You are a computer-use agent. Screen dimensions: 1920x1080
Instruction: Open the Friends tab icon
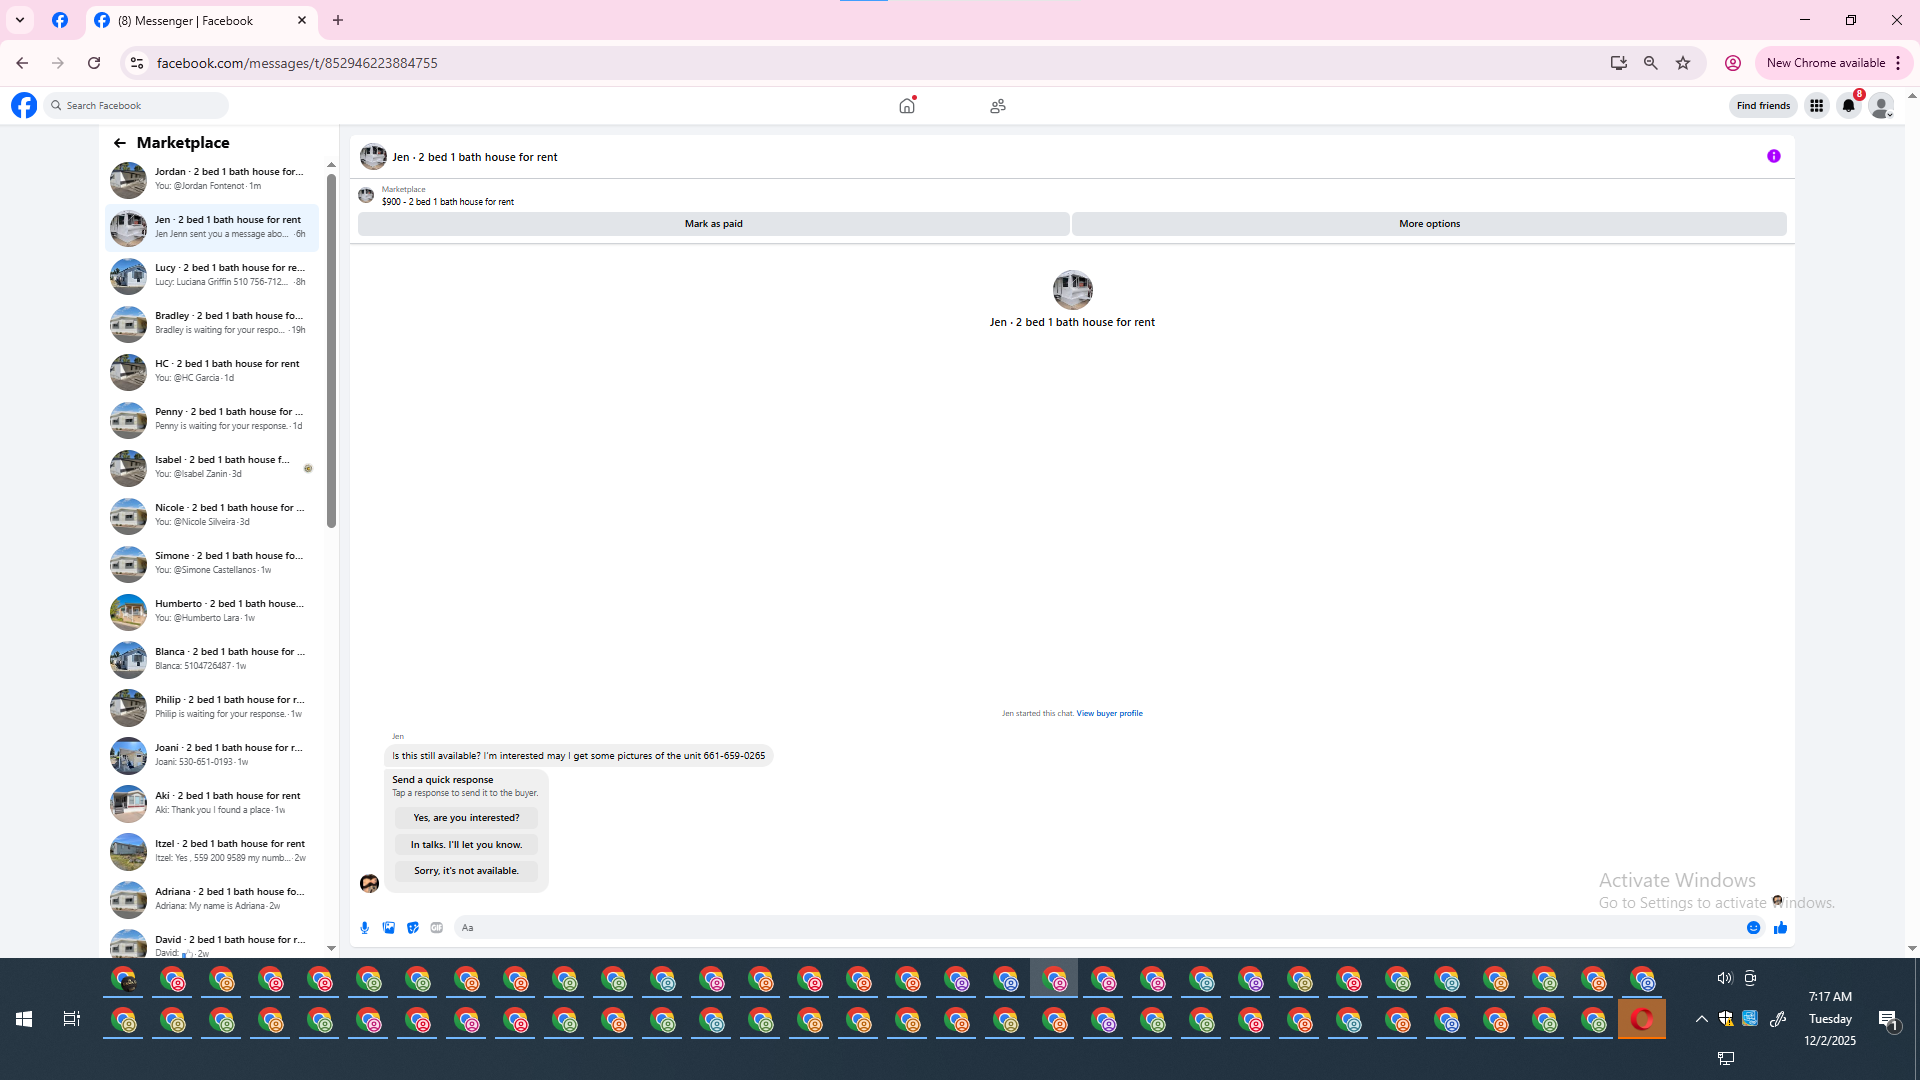click(x=997, y=106)
